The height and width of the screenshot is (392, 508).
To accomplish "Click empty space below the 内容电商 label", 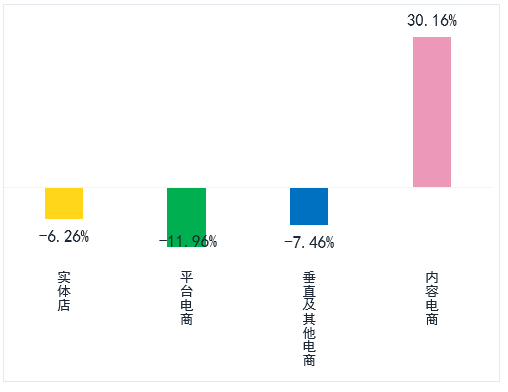I will pyautogui.click(x=432, y=353).
